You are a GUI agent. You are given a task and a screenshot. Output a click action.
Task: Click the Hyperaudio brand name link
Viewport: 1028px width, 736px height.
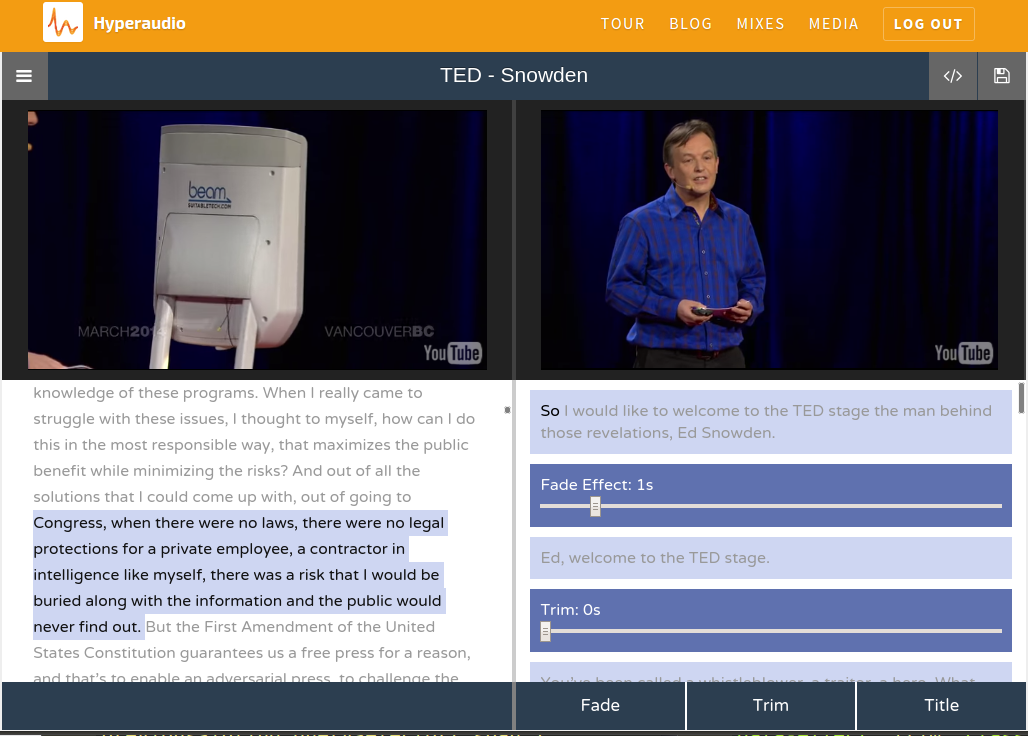pyautogui.click(x=140, y=24)
